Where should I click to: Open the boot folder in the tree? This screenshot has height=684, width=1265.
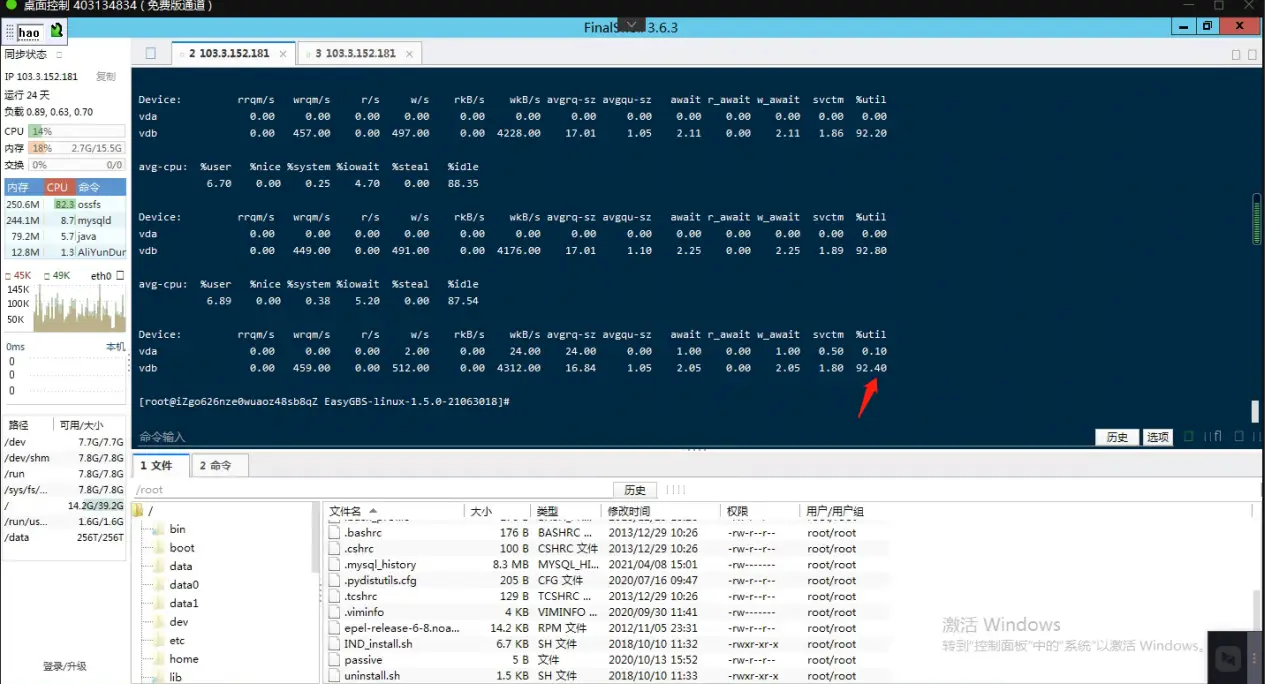182,548
